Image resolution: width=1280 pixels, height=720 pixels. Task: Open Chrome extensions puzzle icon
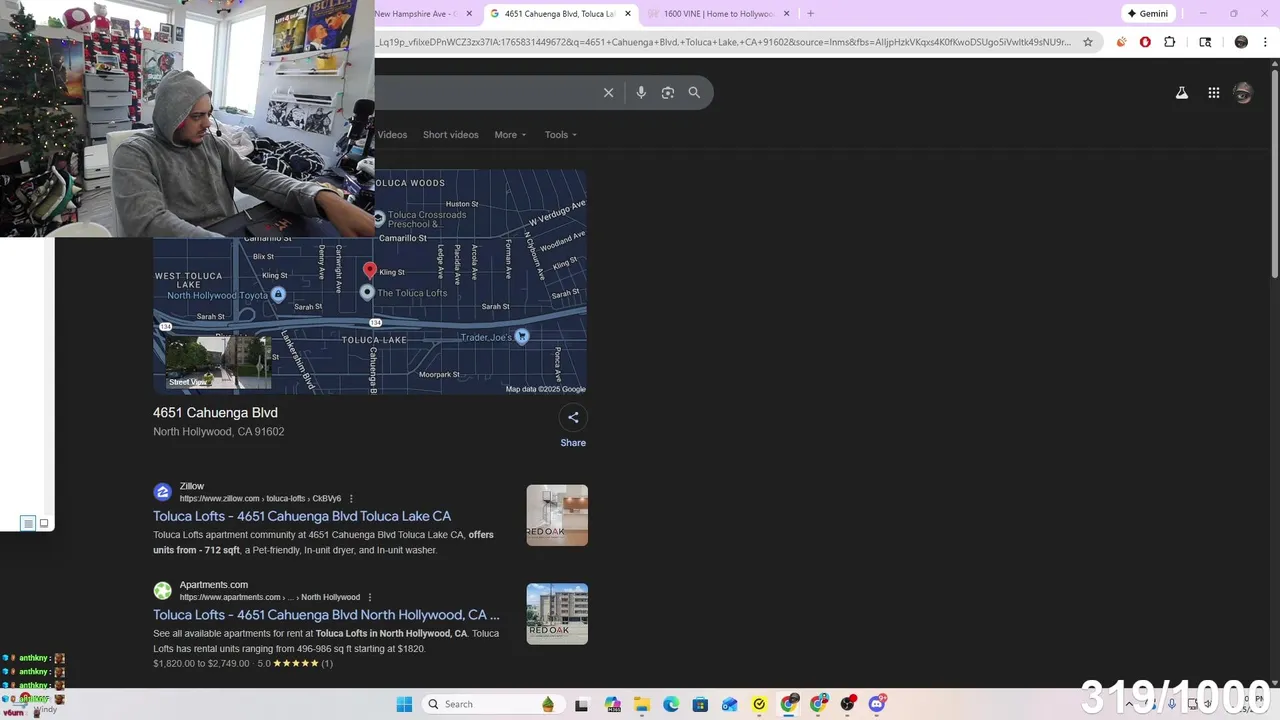pyautogui.click(x=1170, y=42)
